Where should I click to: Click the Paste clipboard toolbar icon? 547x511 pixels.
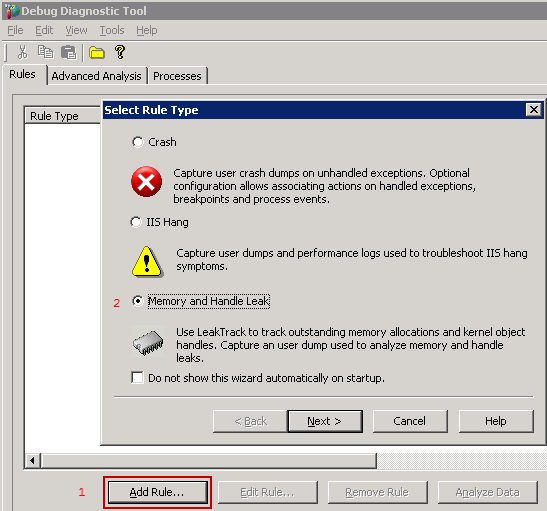pos(69,53)
